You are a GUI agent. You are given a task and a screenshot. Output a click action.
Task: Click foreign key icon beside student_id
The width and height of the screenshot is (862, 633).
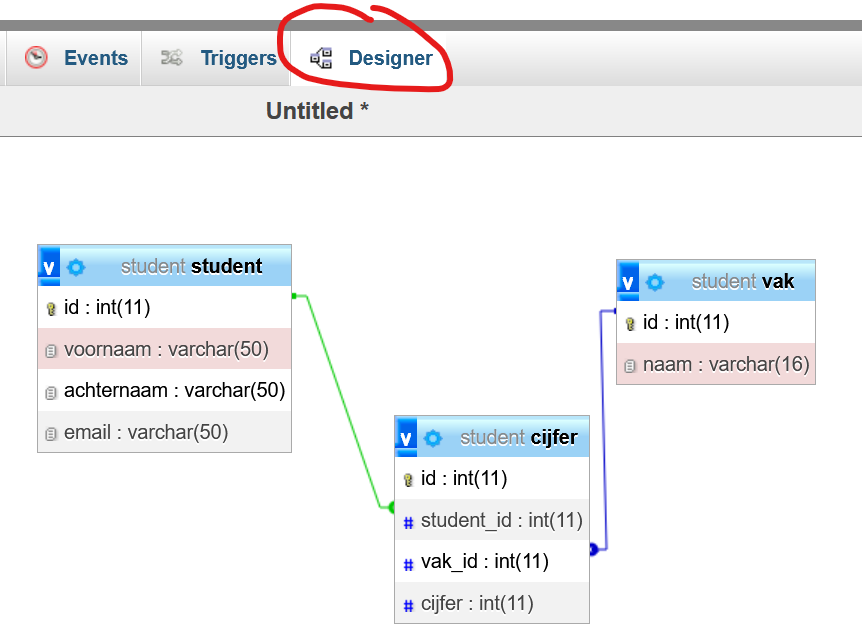coord(408,522)
